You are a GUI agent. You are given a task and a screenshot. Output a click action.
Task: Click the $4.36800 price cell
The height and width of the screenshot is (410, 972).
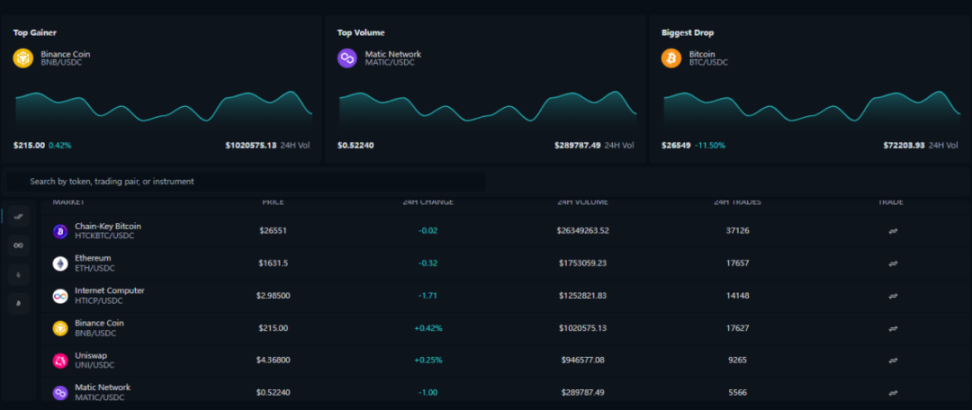[x=273, y=360]
